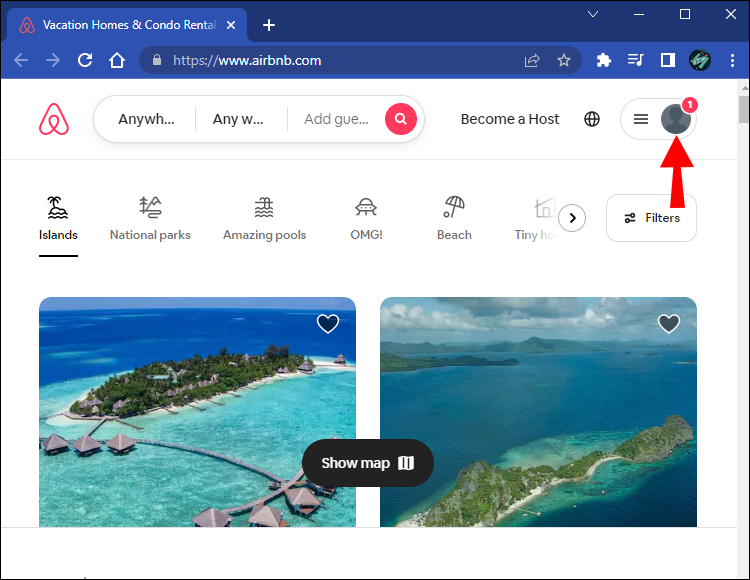Viewport: 750px width, 580px height.
Task: Open the Any week date picker
Action: [x=239, y=119]
